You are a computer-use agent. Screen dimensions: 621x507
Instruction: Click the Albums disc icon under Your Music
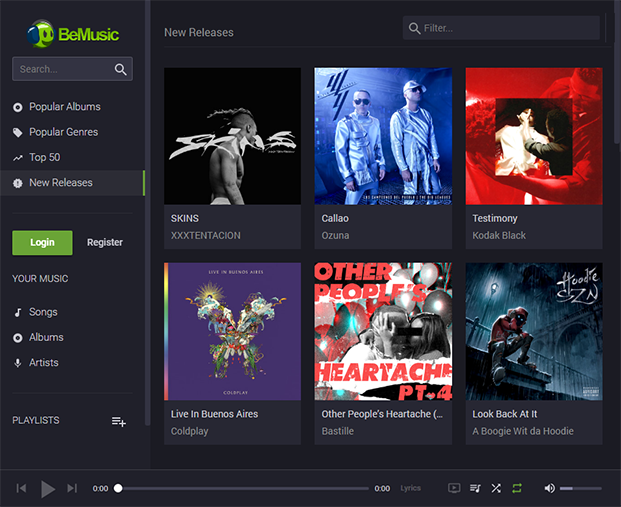point(17,338)
